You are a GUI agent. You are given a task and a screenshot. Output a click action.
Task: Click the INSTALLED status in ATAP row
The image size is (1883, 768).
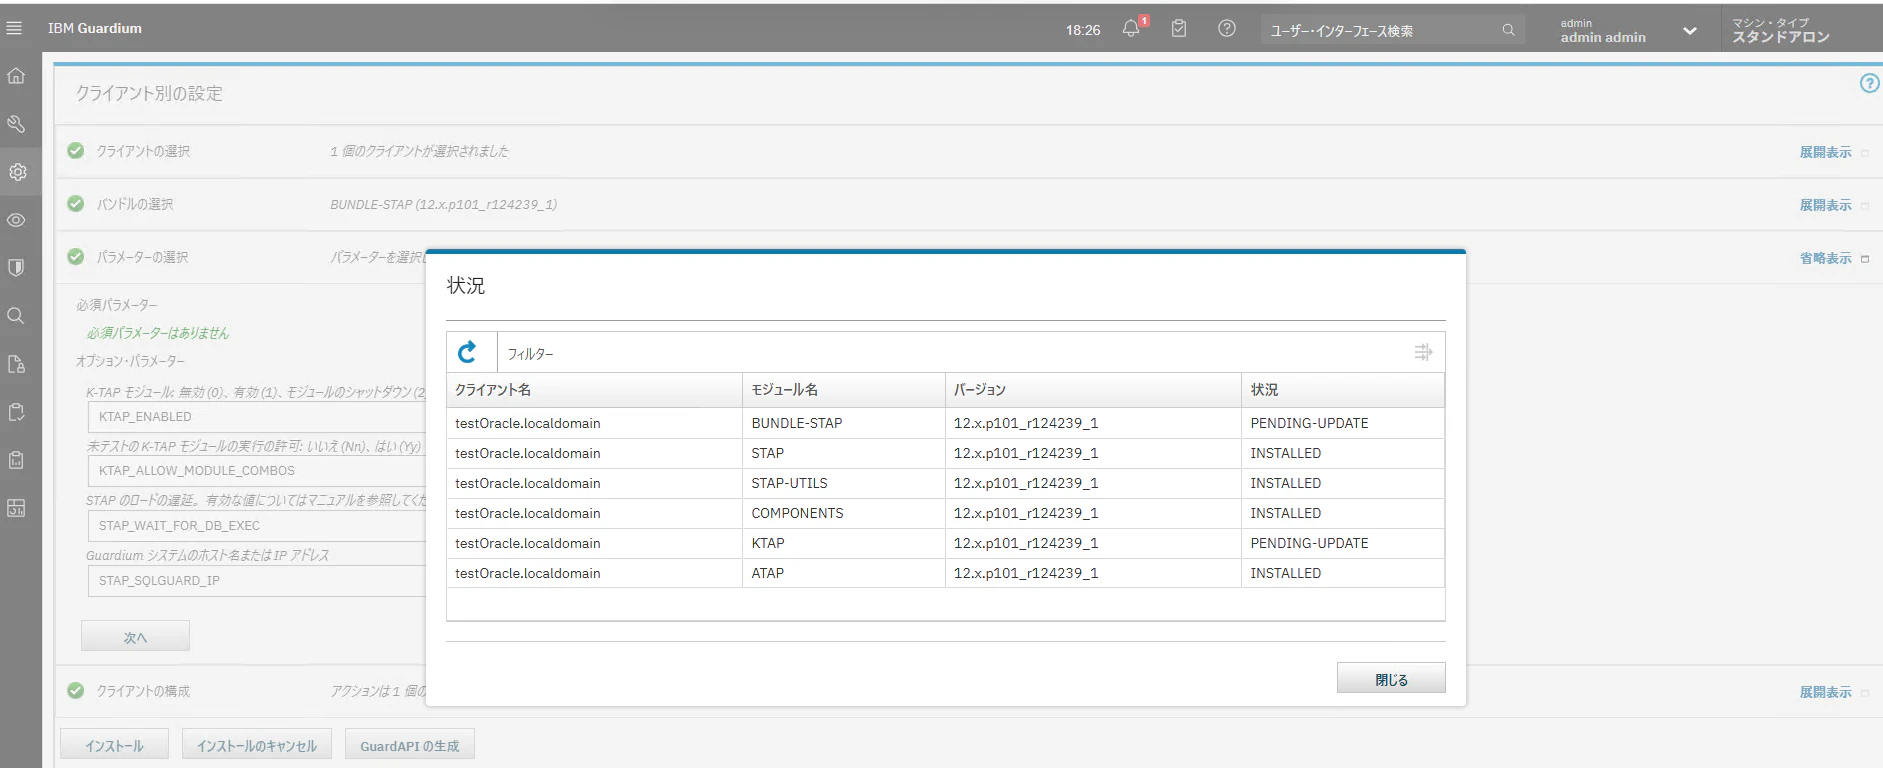[1285, 573]
